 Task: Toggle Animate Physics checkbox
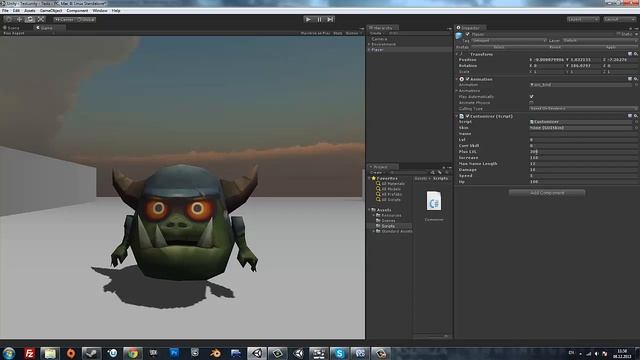[x=531, y=102]
